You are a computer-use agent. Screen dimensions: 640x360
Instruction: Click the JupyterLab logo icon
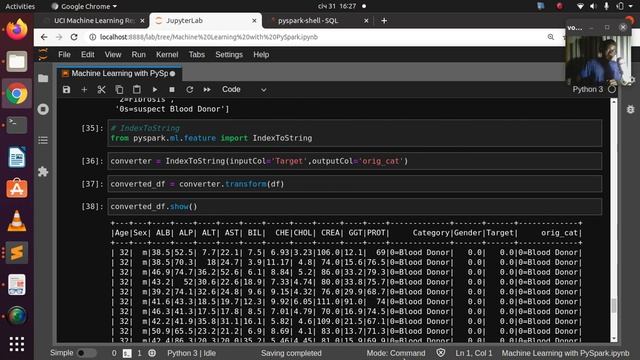coord(43,54)
